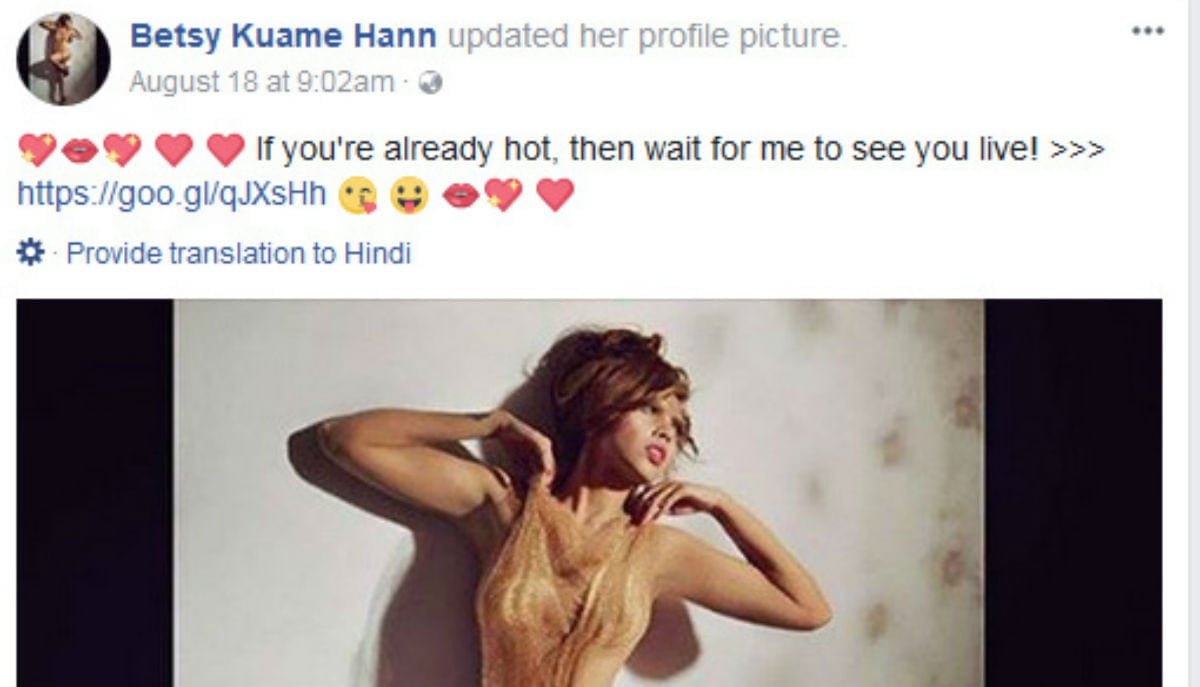The height and width of the screenshot is (687, 1200).
Task: Open the August 18 at 9:02am timestamp
Action: 262,83
